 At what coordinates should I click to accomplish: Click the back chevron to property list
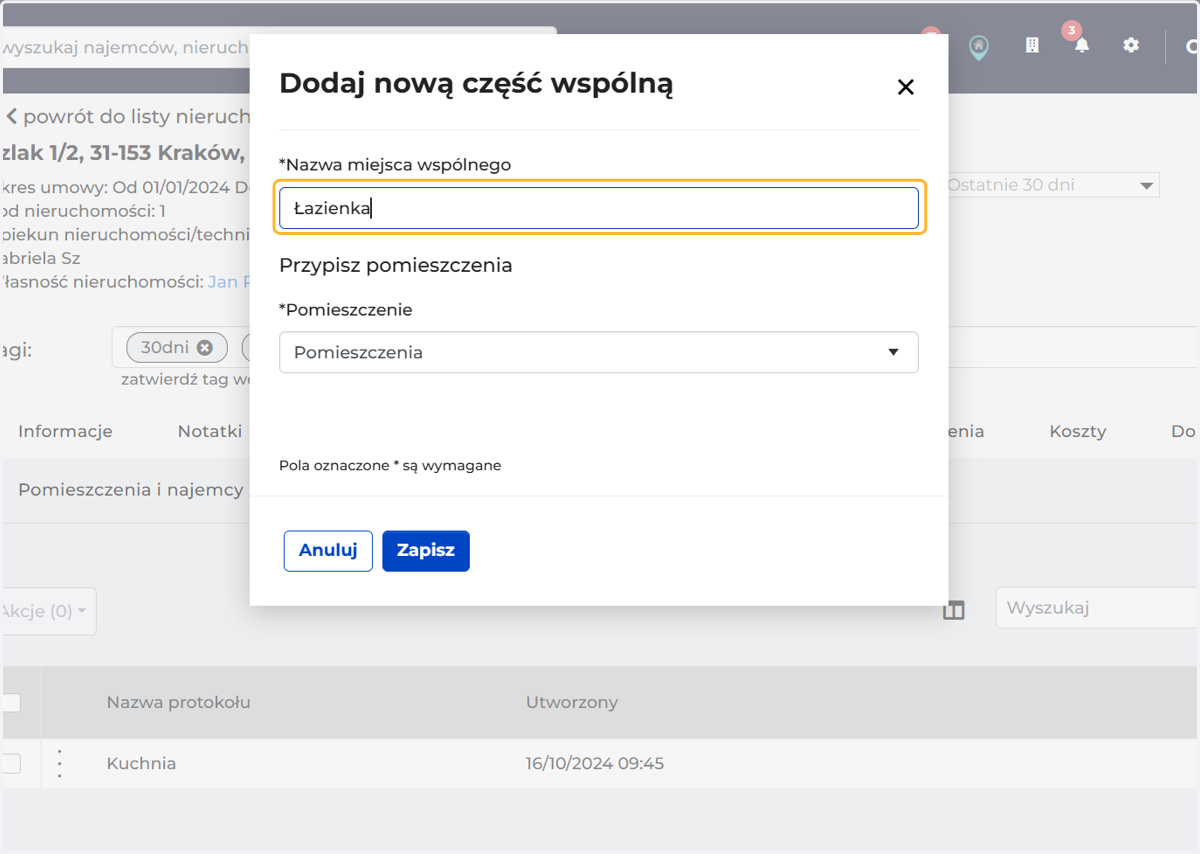pyautogui.click(x=11, y=116)
